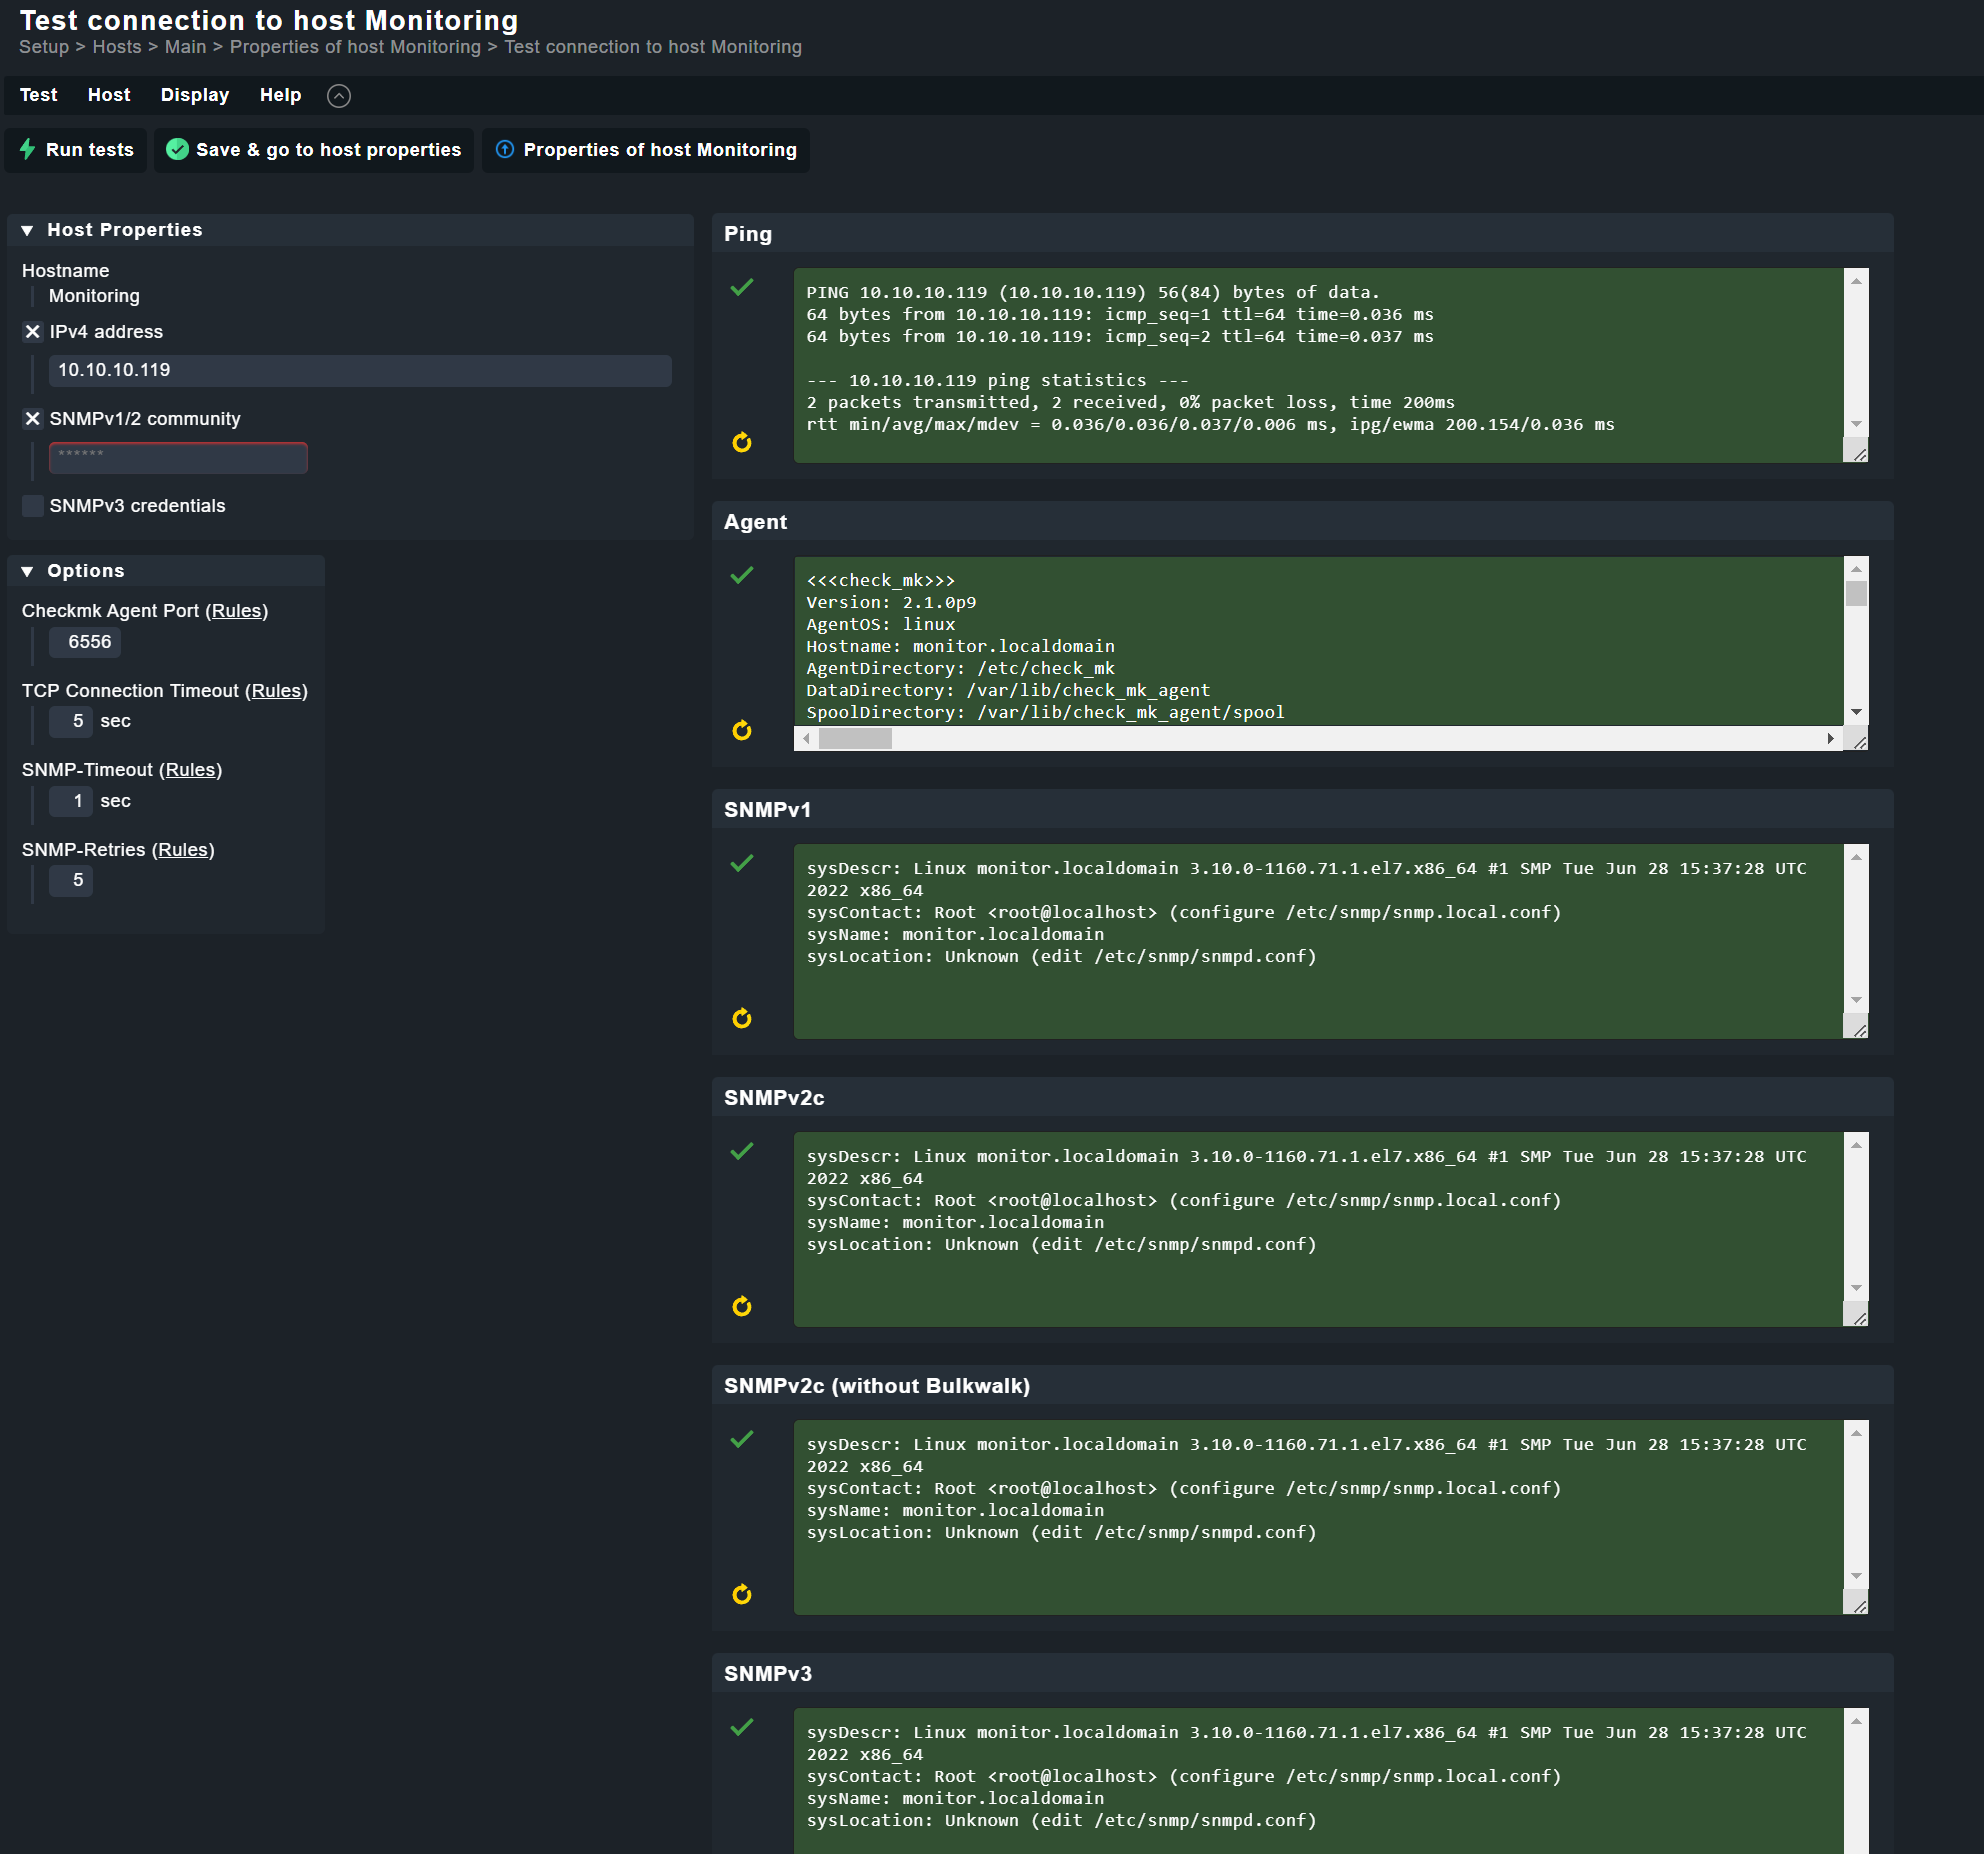Click the SNMPv2c reload icon
The height and width of the screenshot is (1854, 1984).
[742, 1306]
